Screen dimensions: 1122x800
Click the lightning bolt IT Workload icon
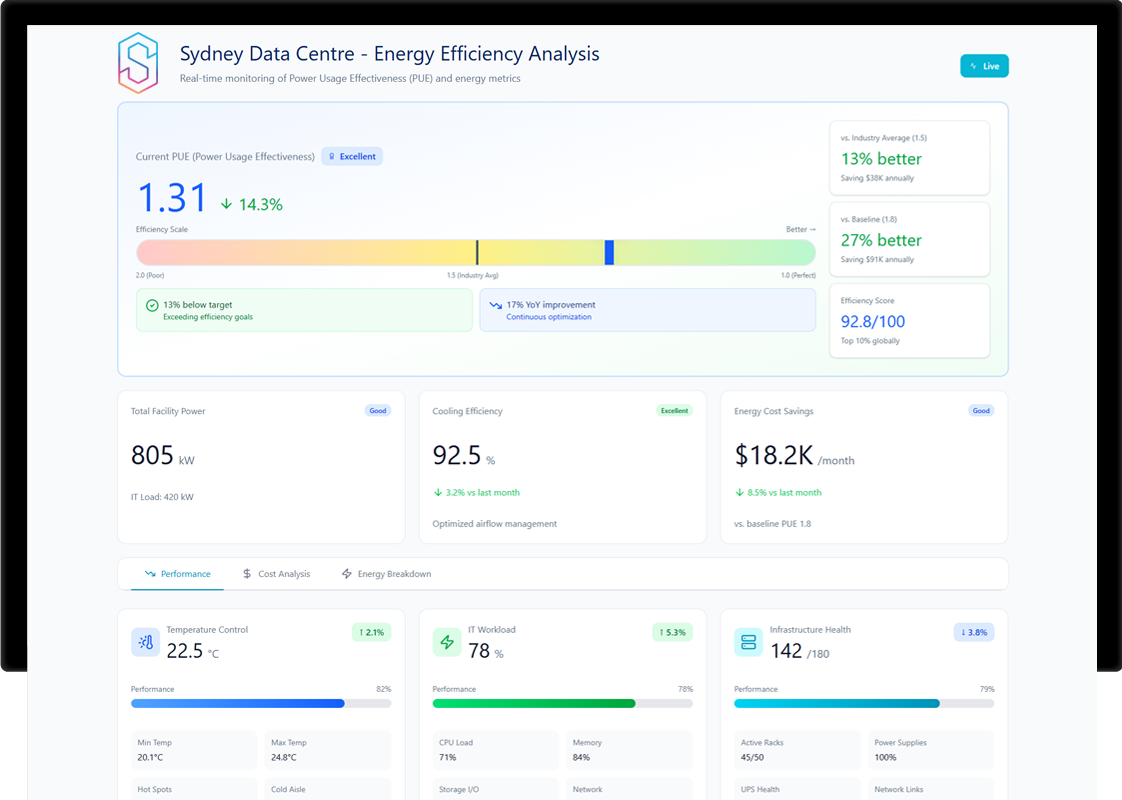[x=447, y=642]
